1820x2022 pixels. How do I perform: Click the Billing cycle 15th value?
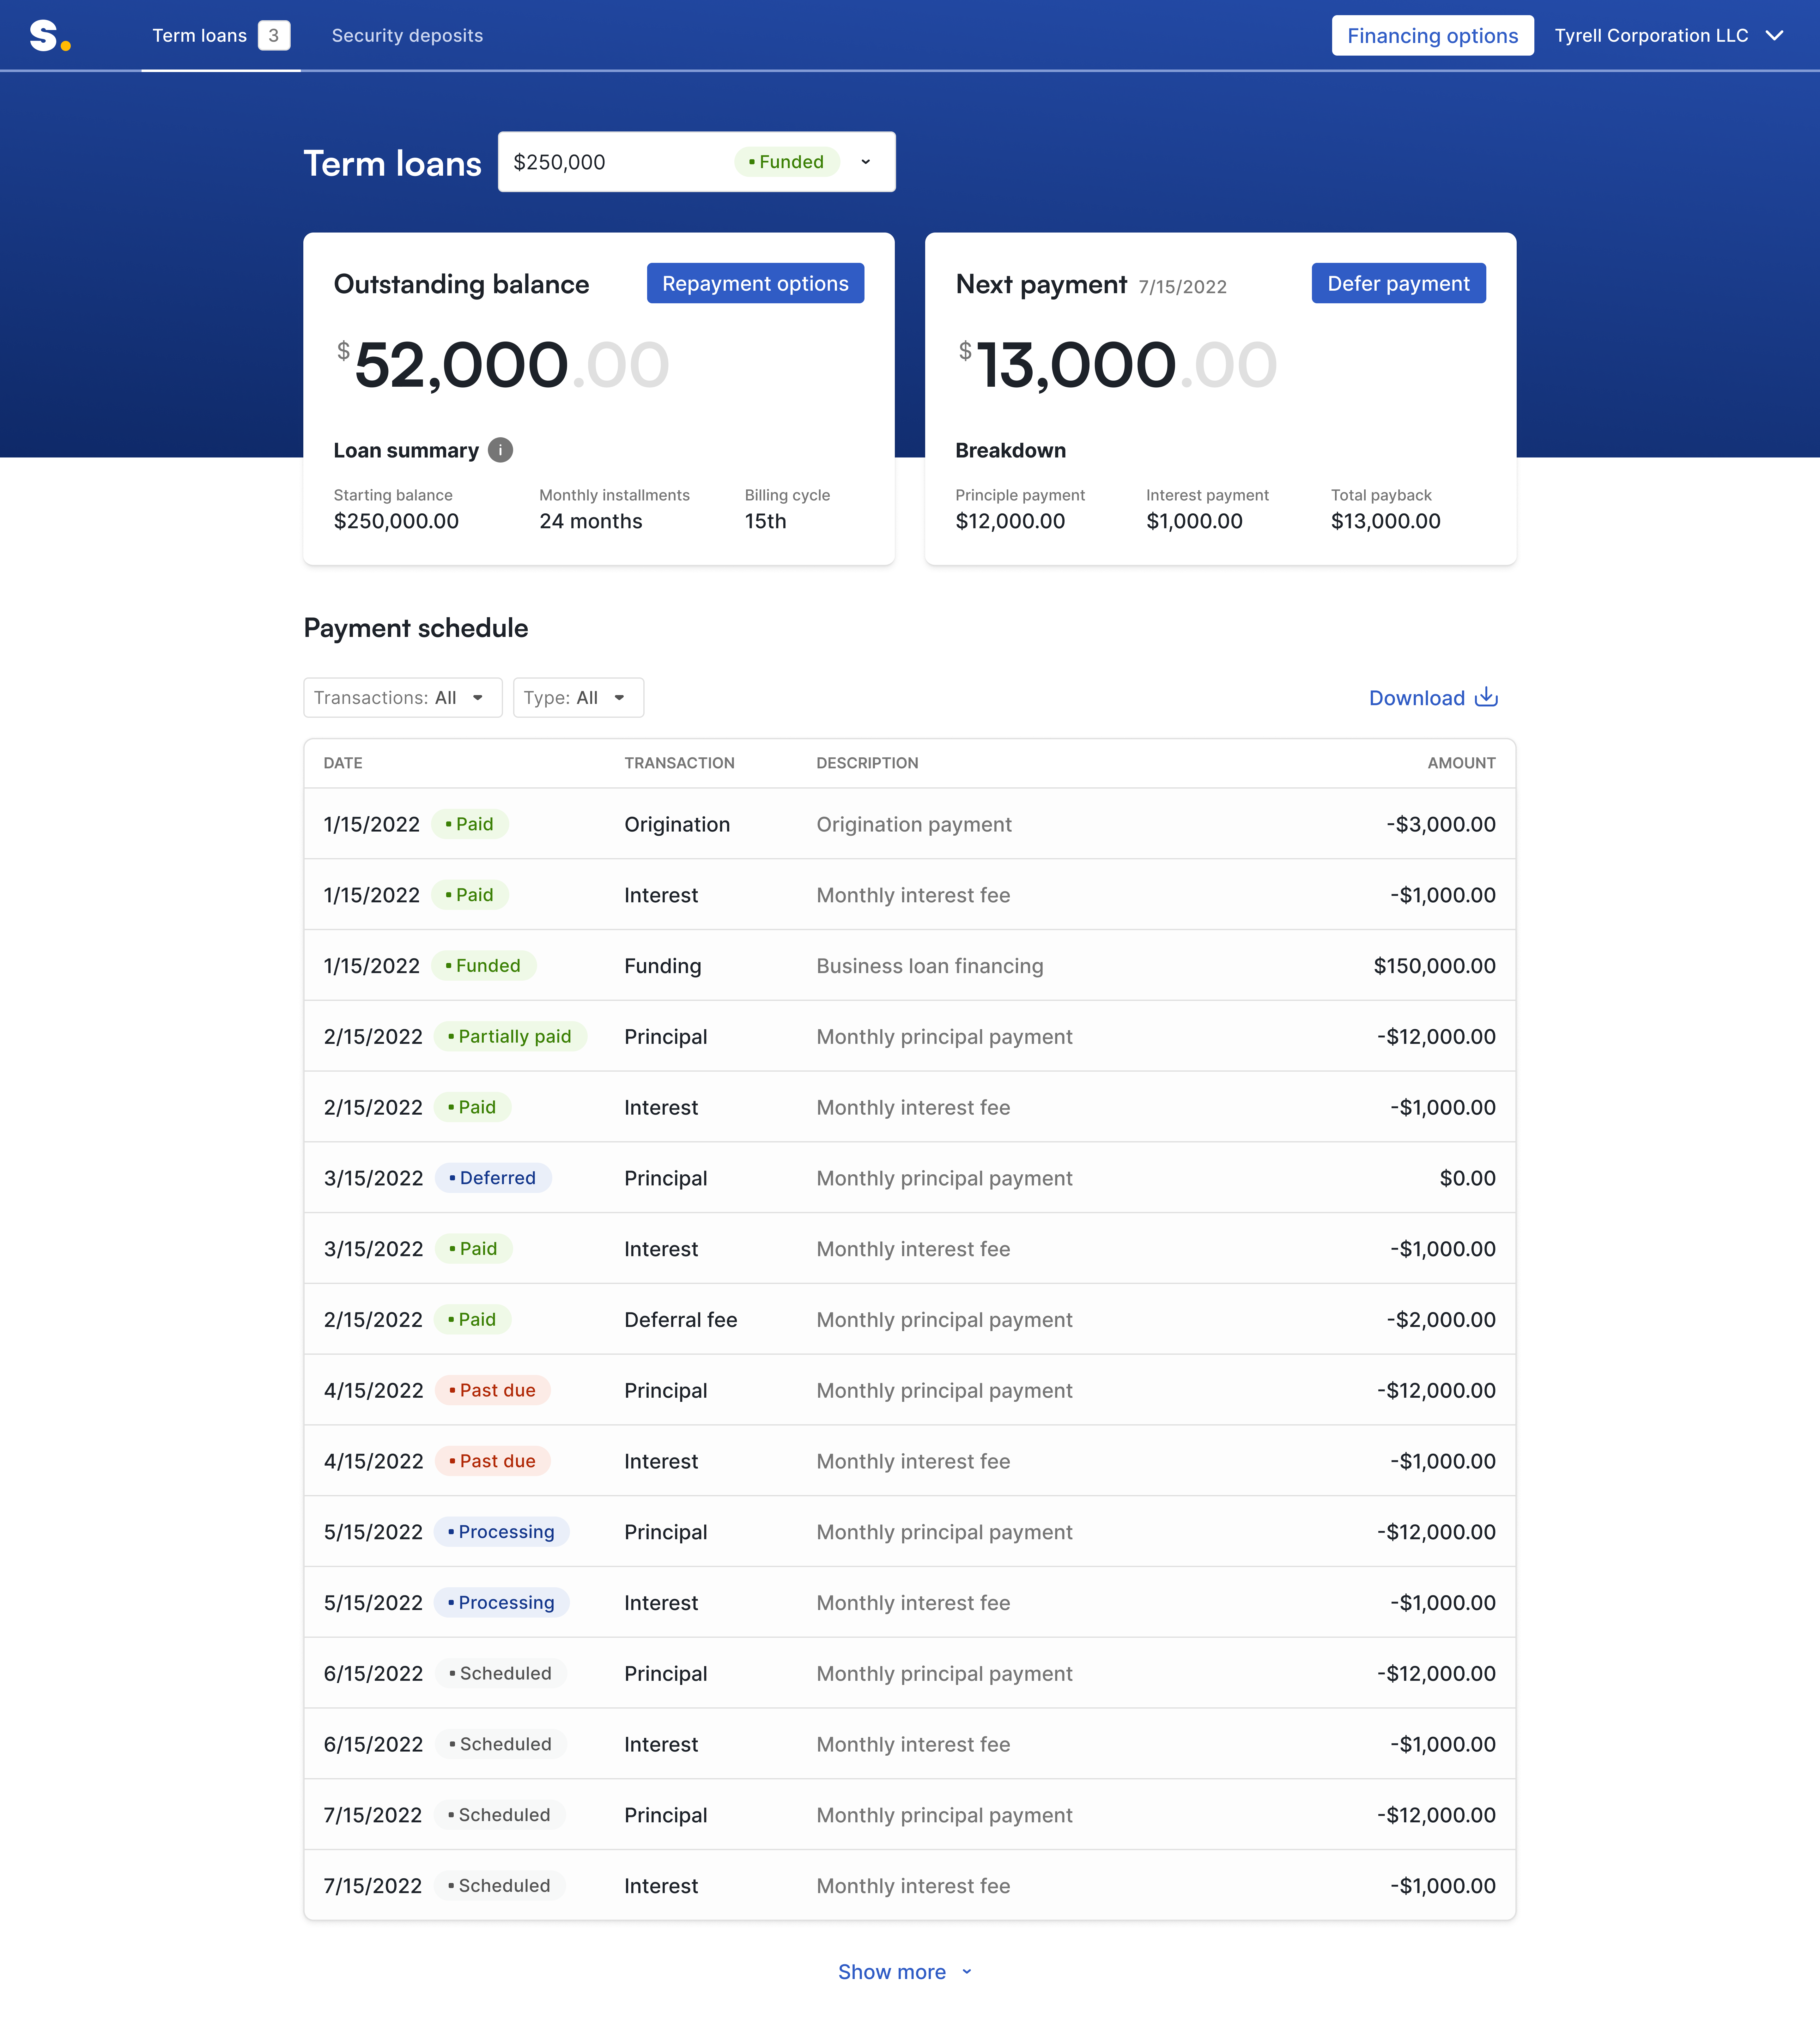(x=766, y=521)
